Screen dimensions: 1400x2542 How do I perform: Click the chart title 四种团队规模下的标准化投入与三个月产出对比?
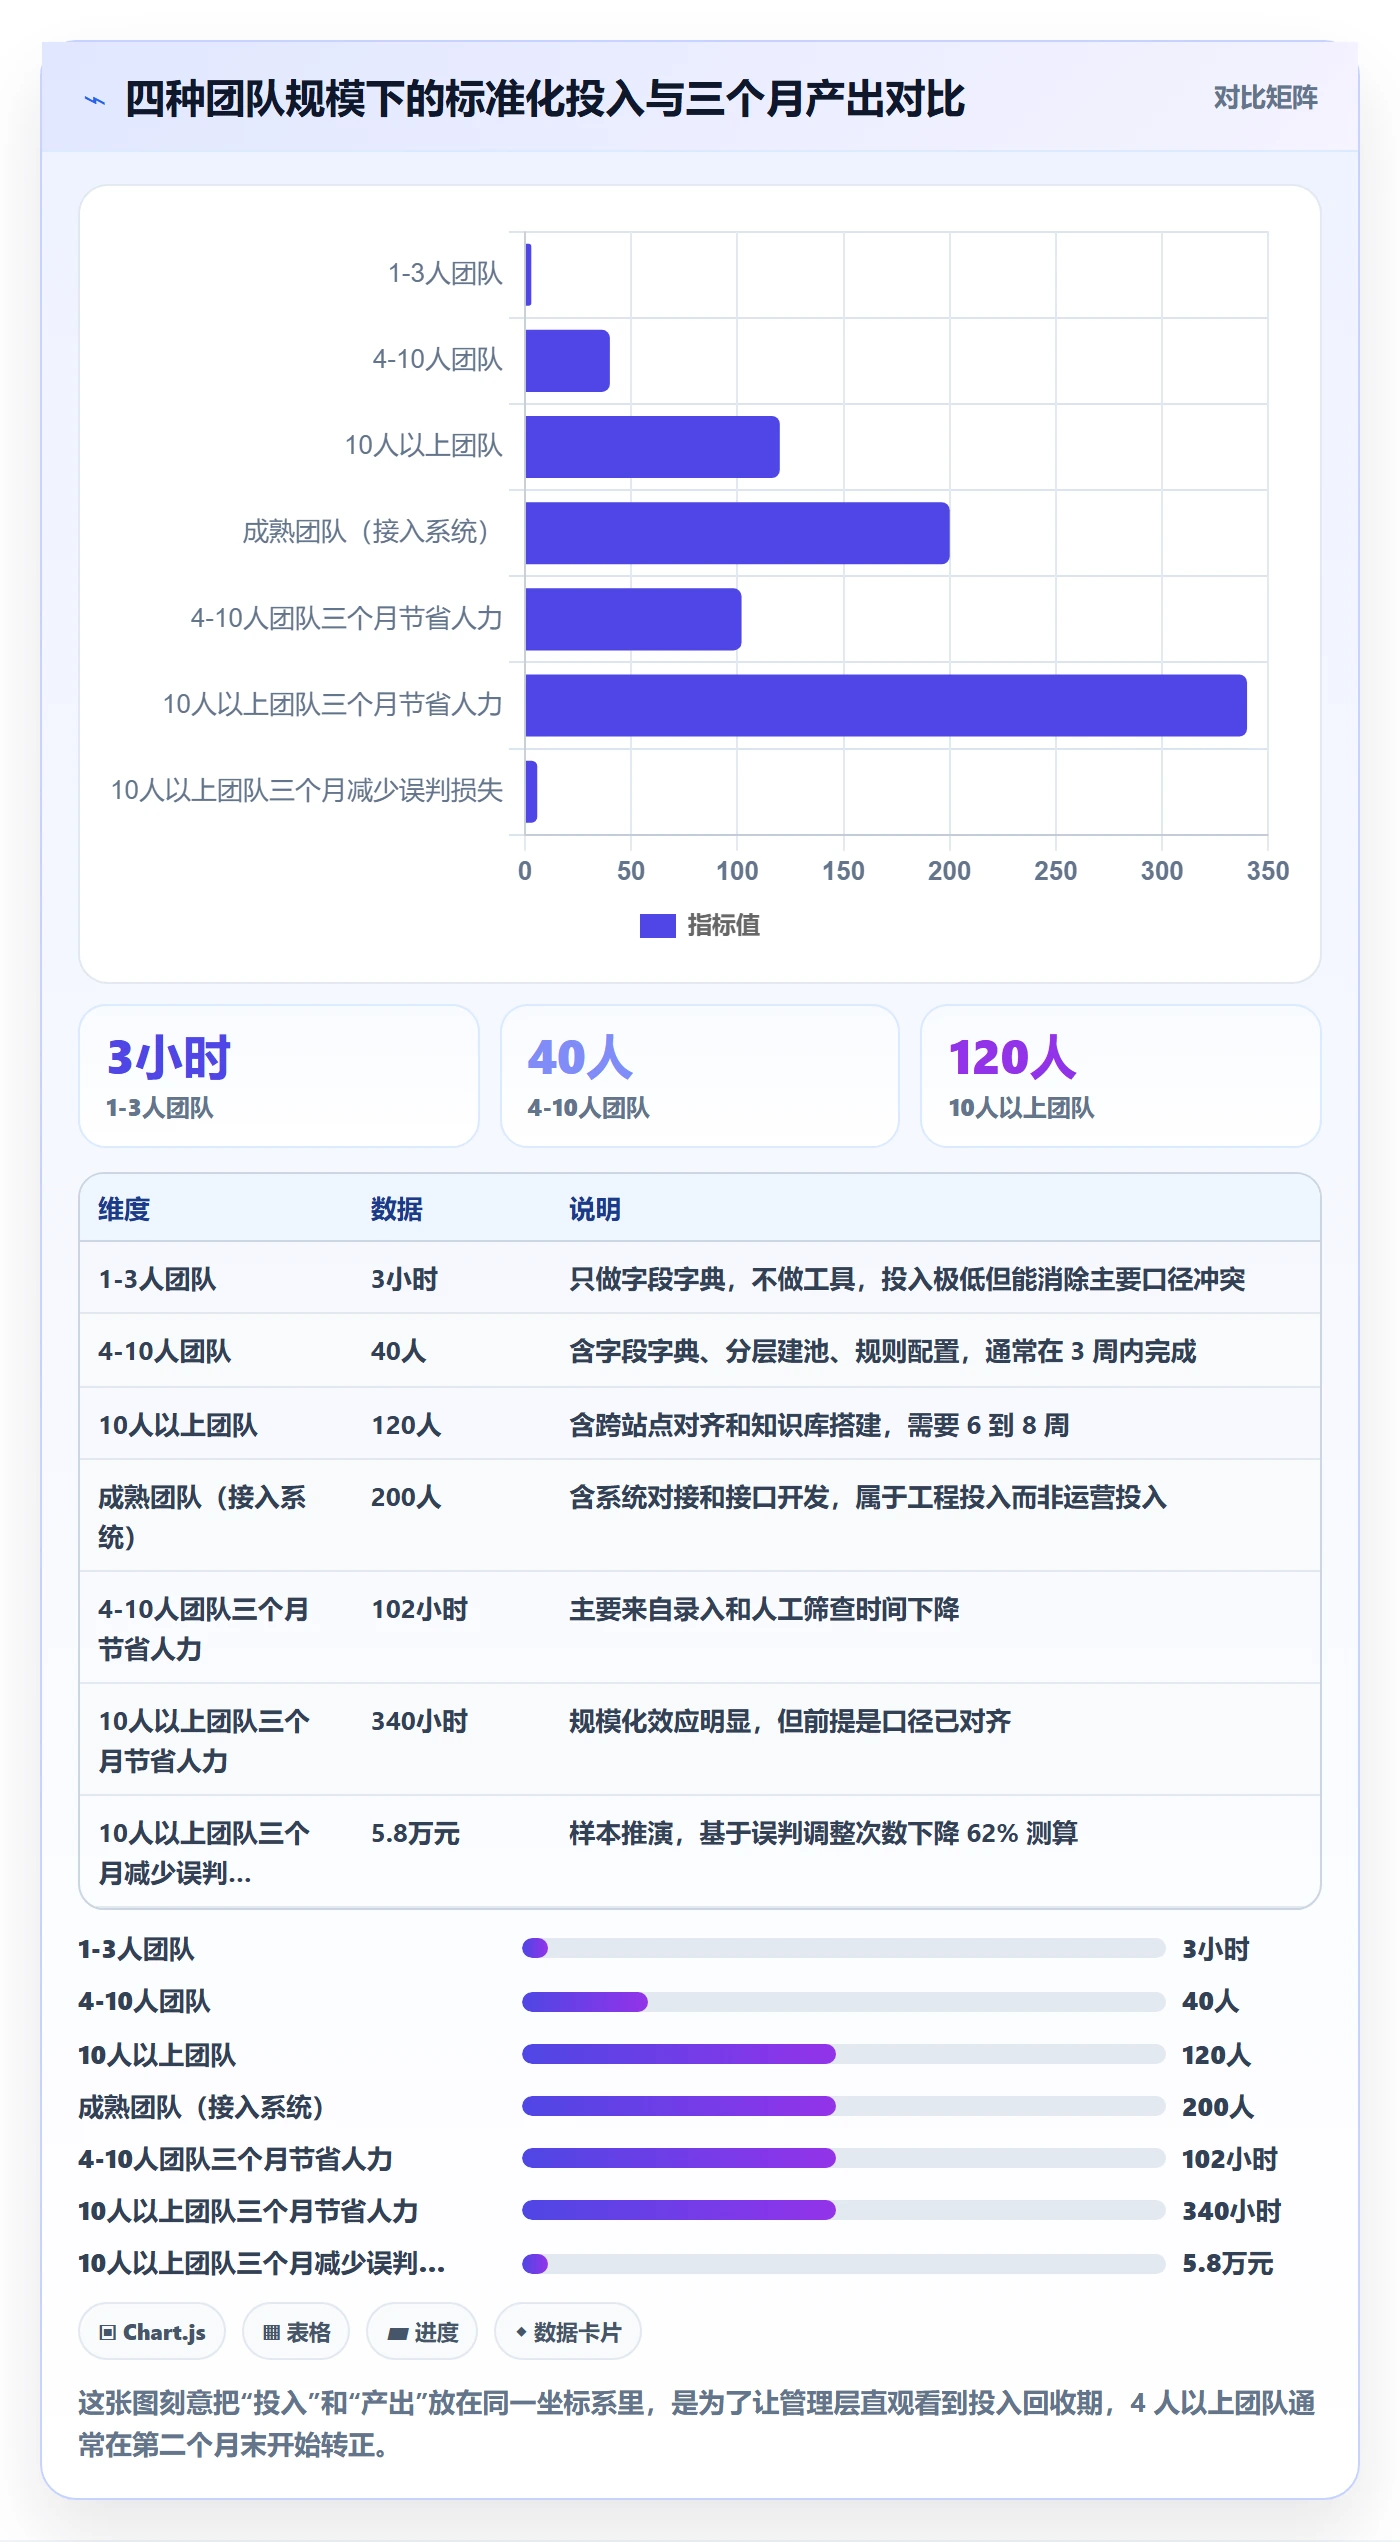[545, 99]
